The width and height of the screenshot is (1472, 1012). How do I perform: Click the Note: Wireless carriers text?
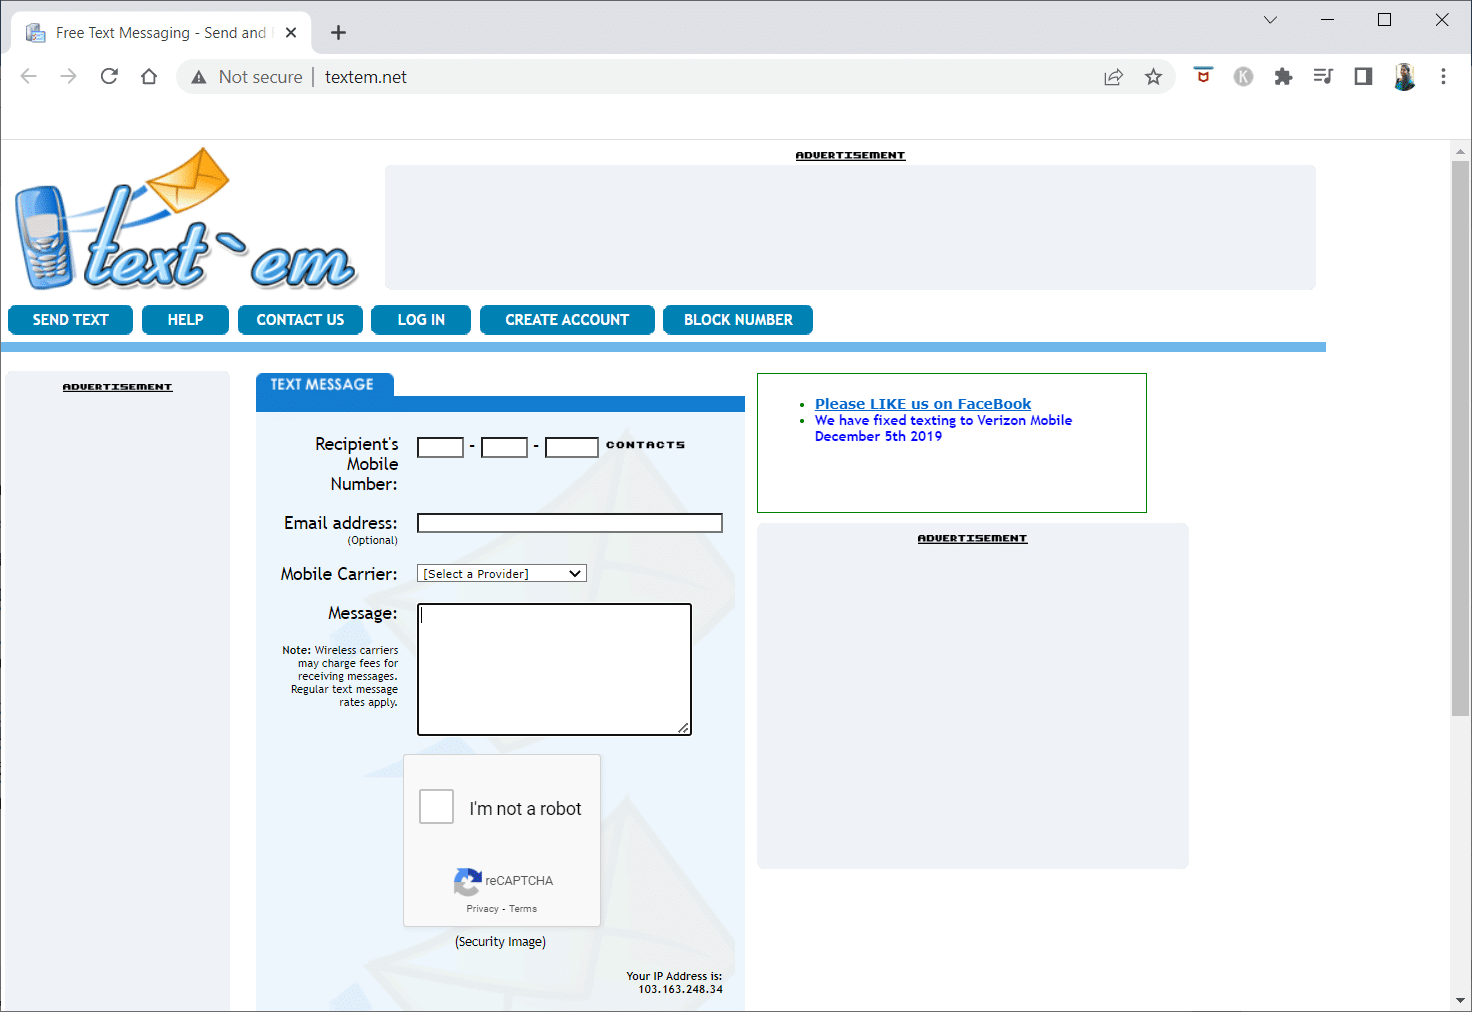pos(340,676)
